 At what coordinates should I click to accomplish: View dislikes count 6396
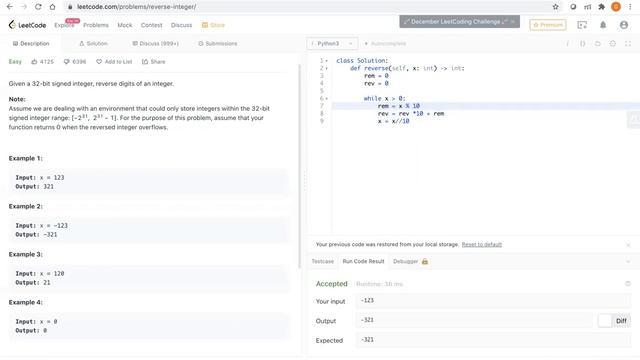75,62
